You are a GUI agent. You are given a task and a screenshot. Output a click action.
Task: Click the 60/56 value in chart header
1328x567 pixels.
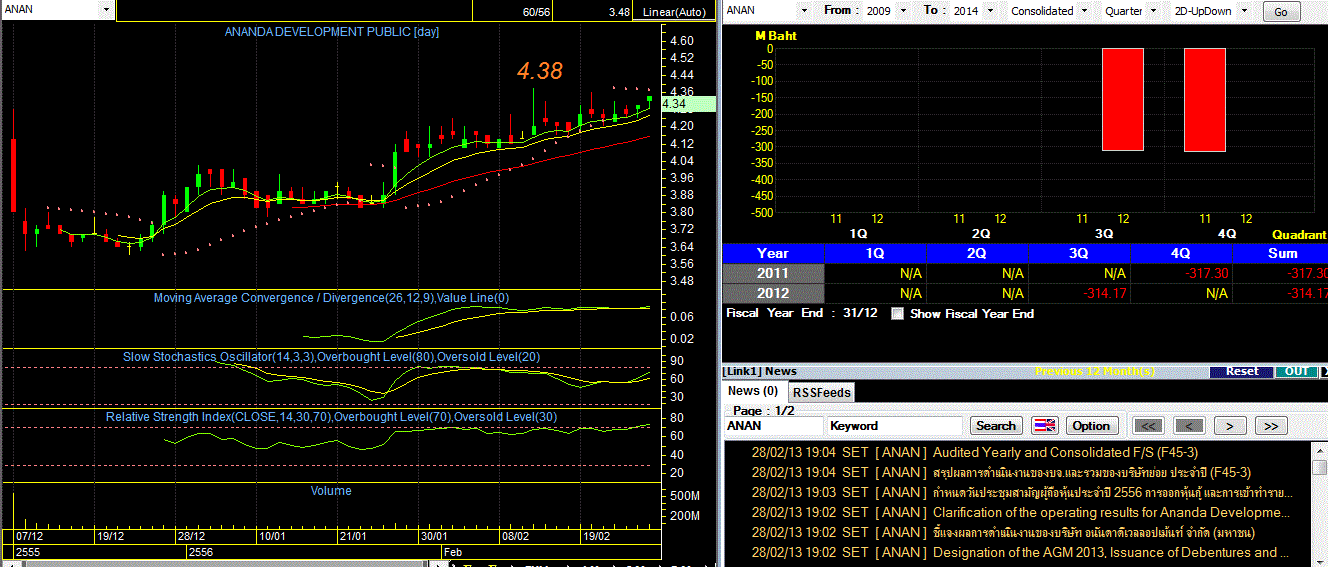point(536,12)
